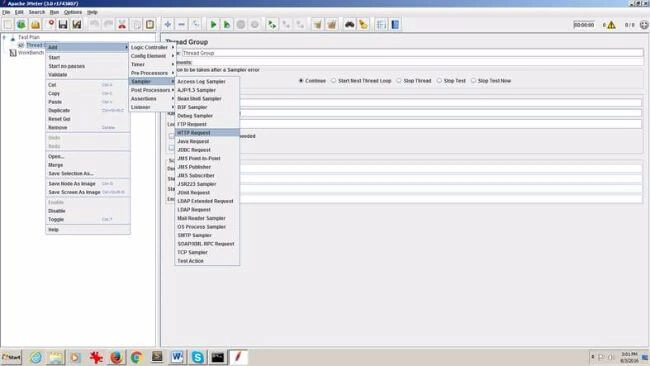650x366 pixels.
Task: Click the Save floppy disk icon
Action: point(63,24)
